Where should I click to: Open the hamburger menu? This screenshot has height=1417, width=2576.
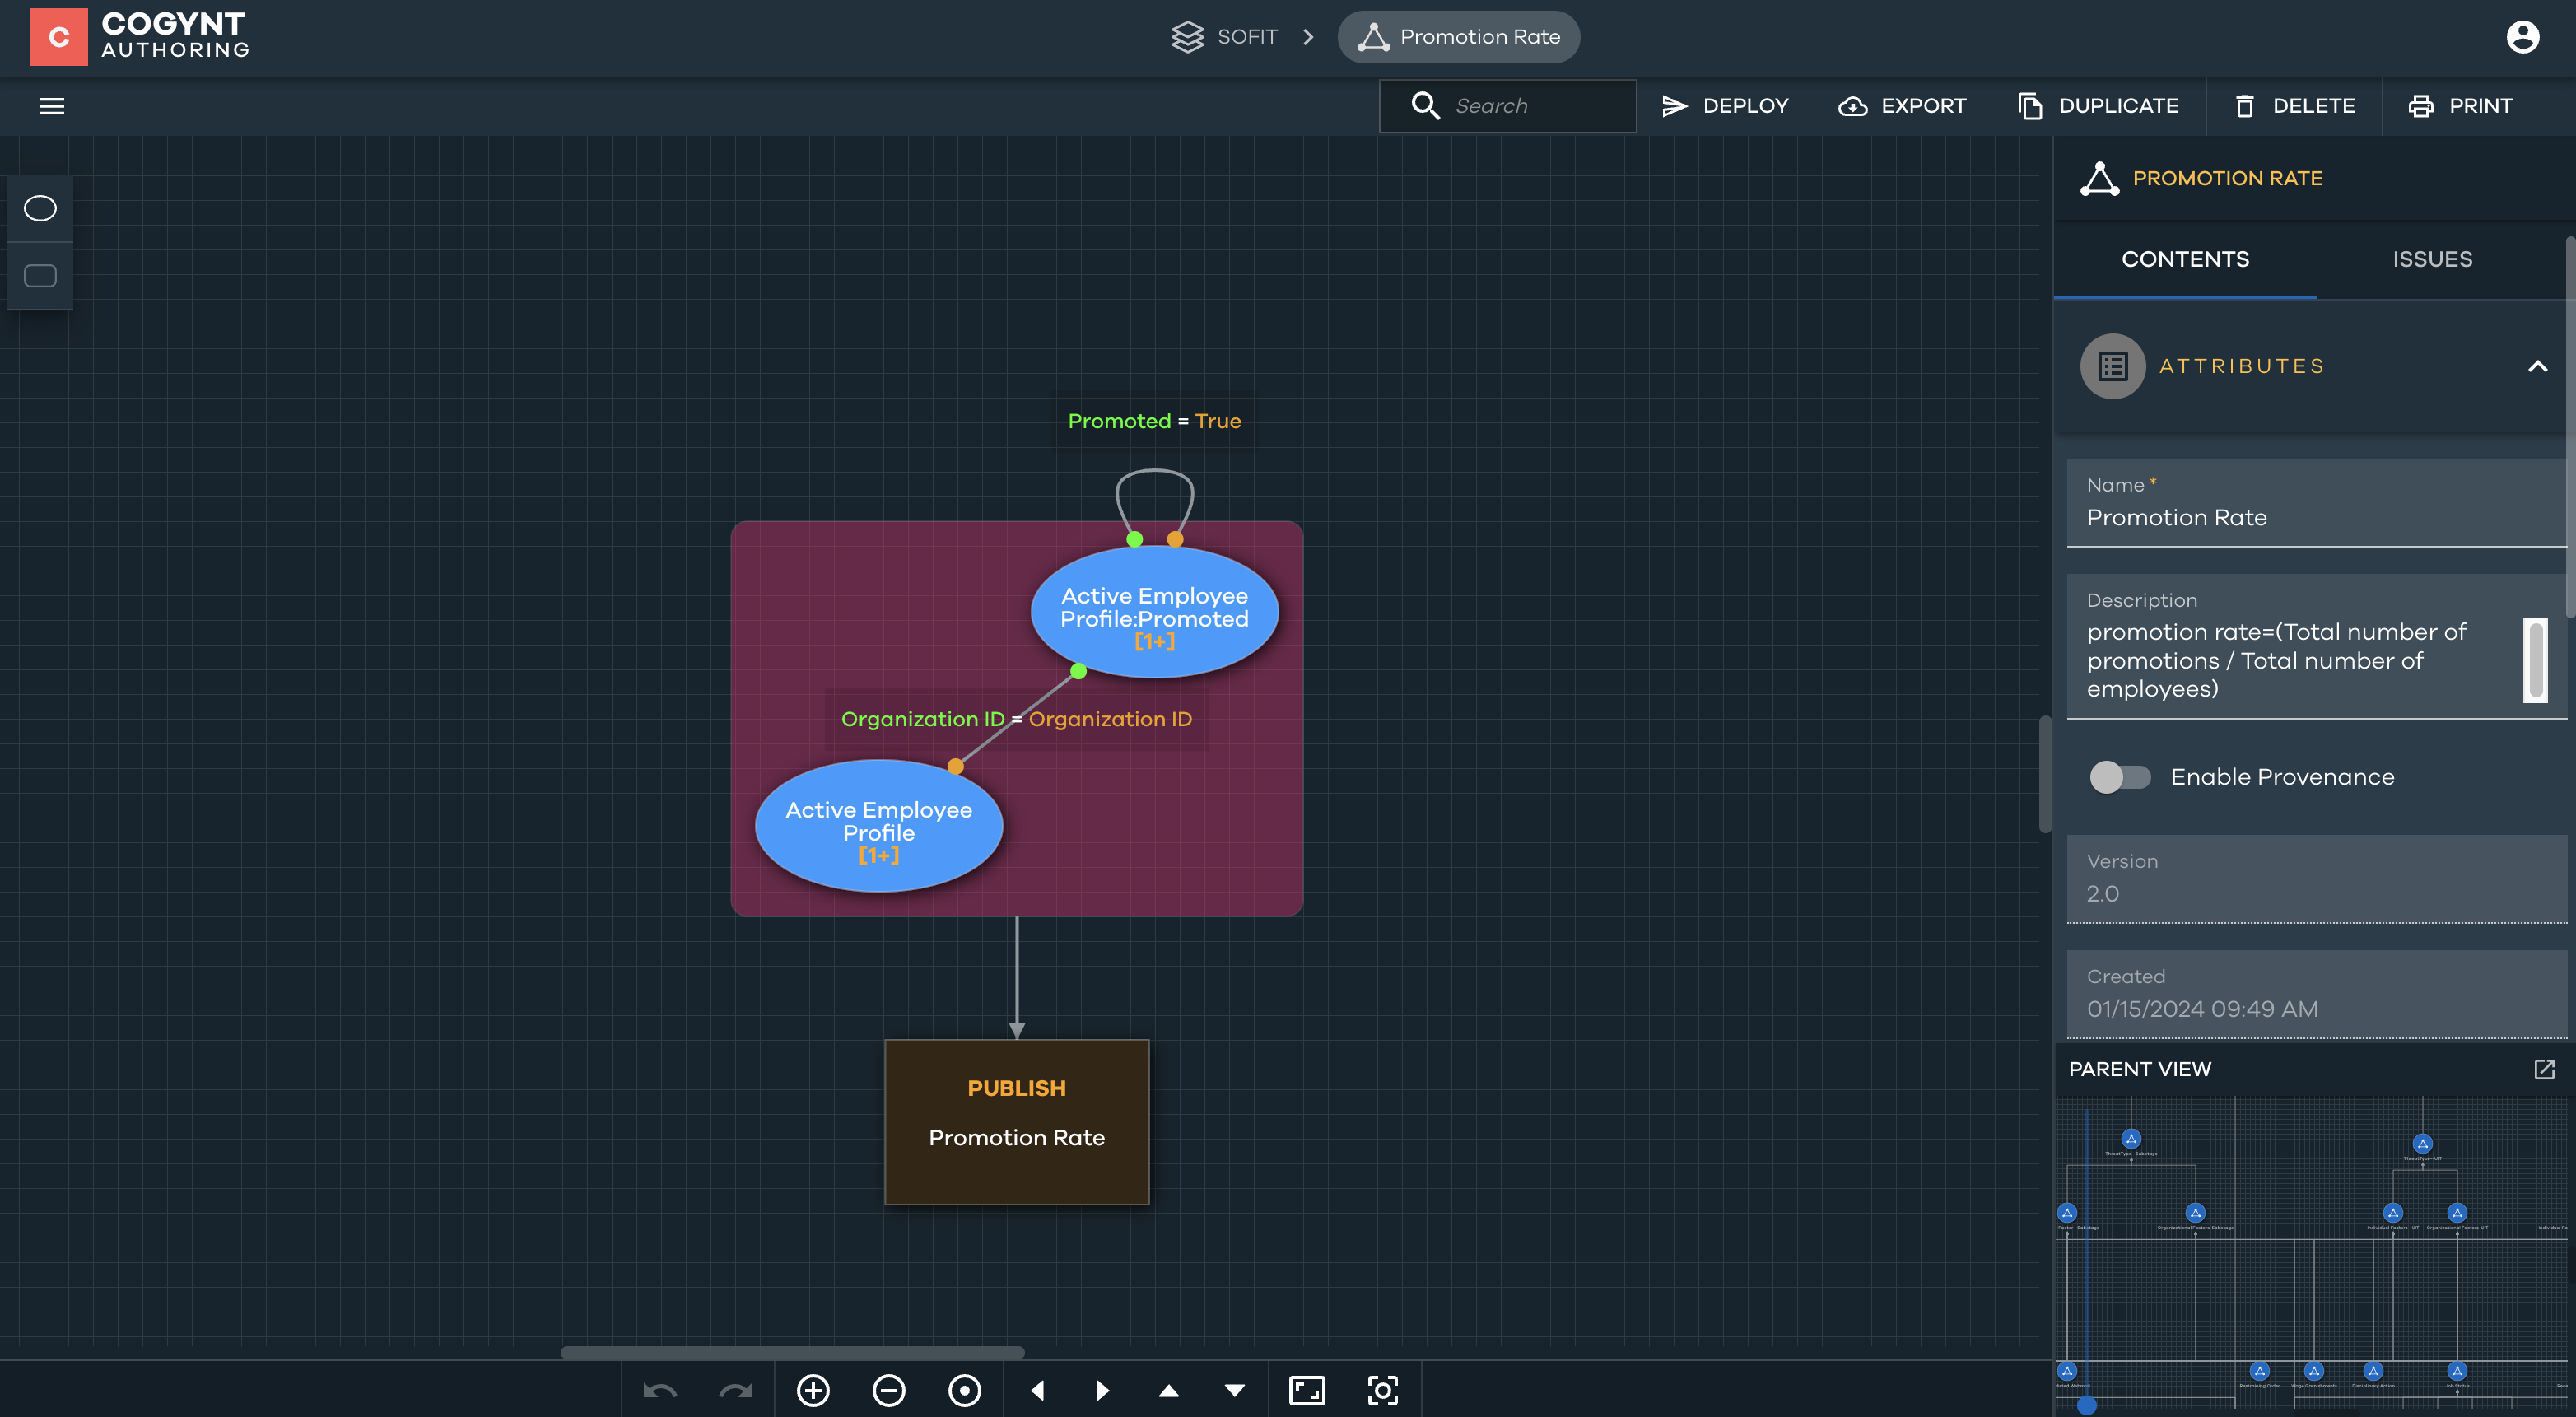click(x=51, y=106)
